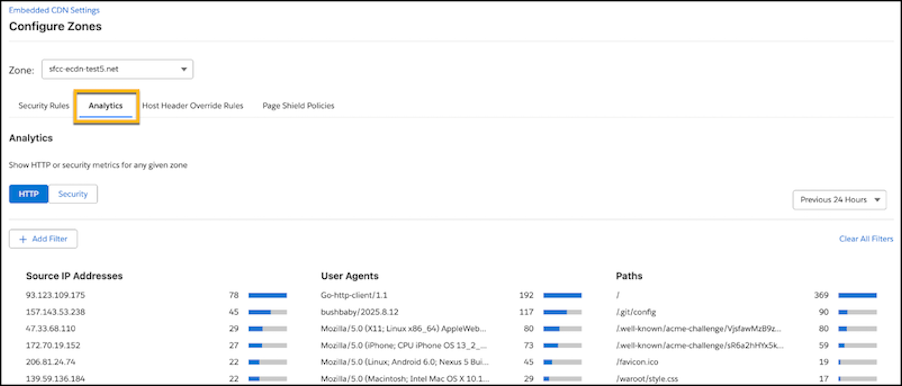The image size is (902, 386).
Task: Select the Mozilla Macintosh Intel Mac user agent
Action: pos(404,379)
